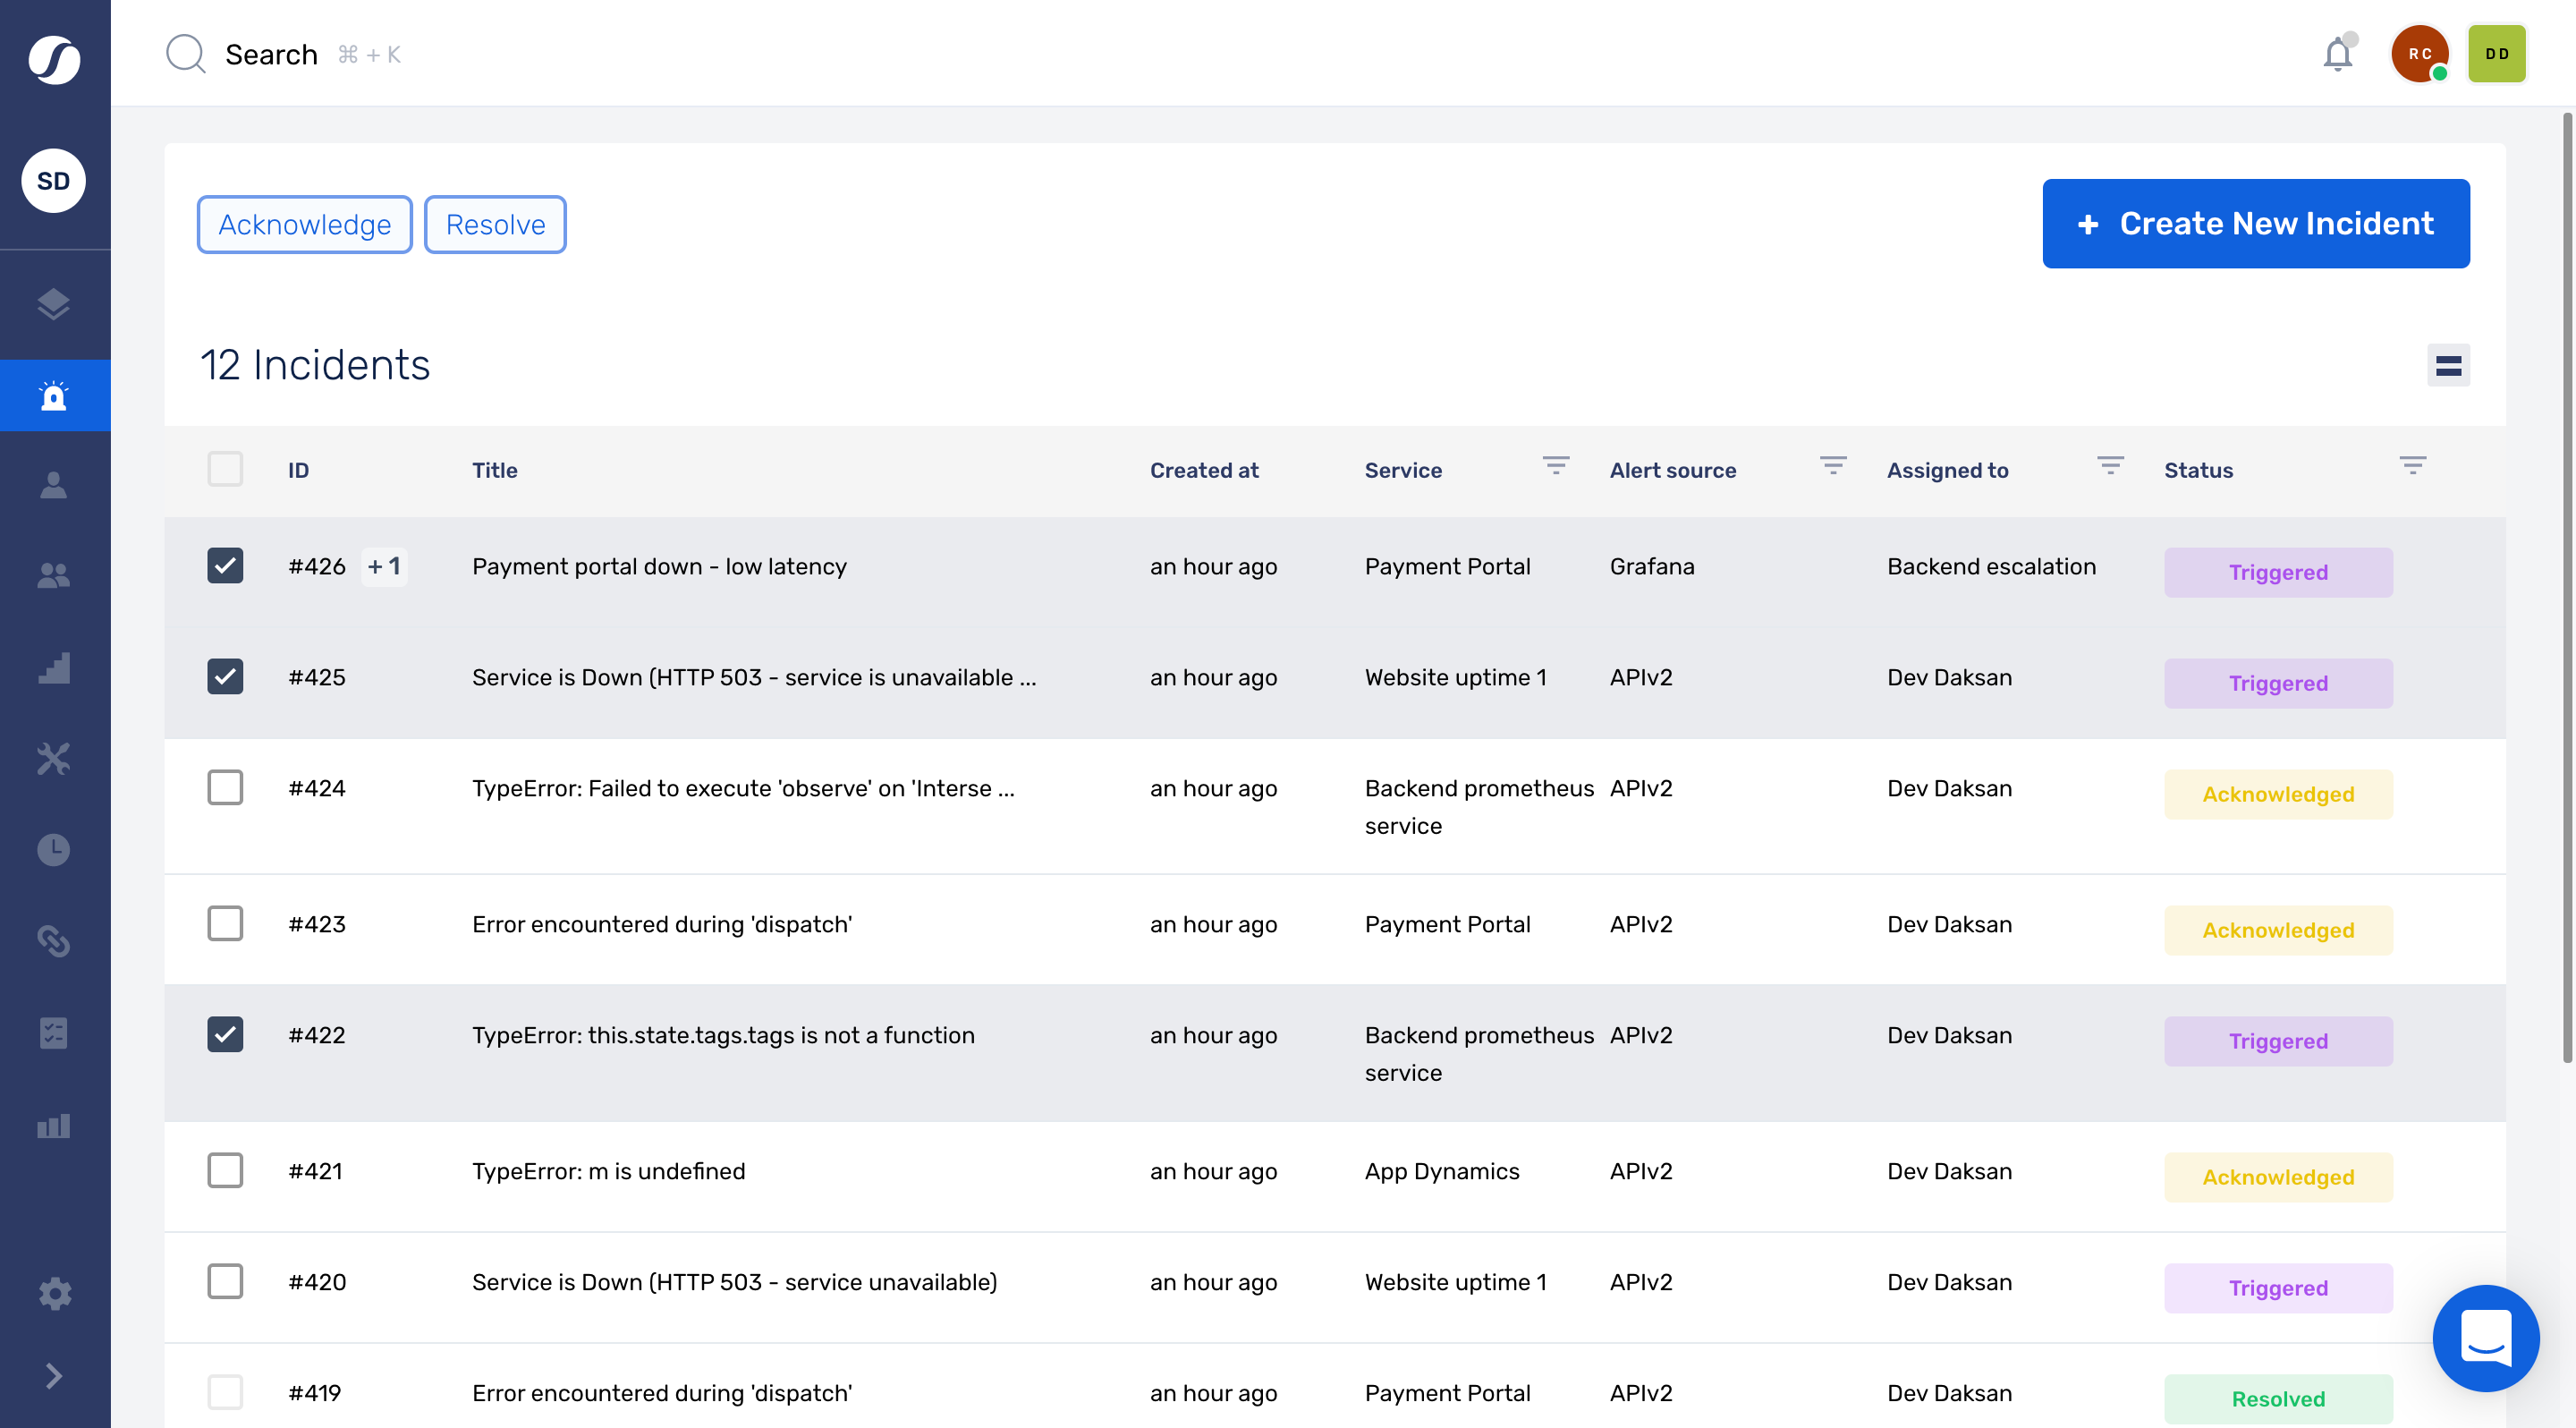The image size is (2576, 1428).
Task: Uncheck incident #426 checkbox
Action: point(225,566)
